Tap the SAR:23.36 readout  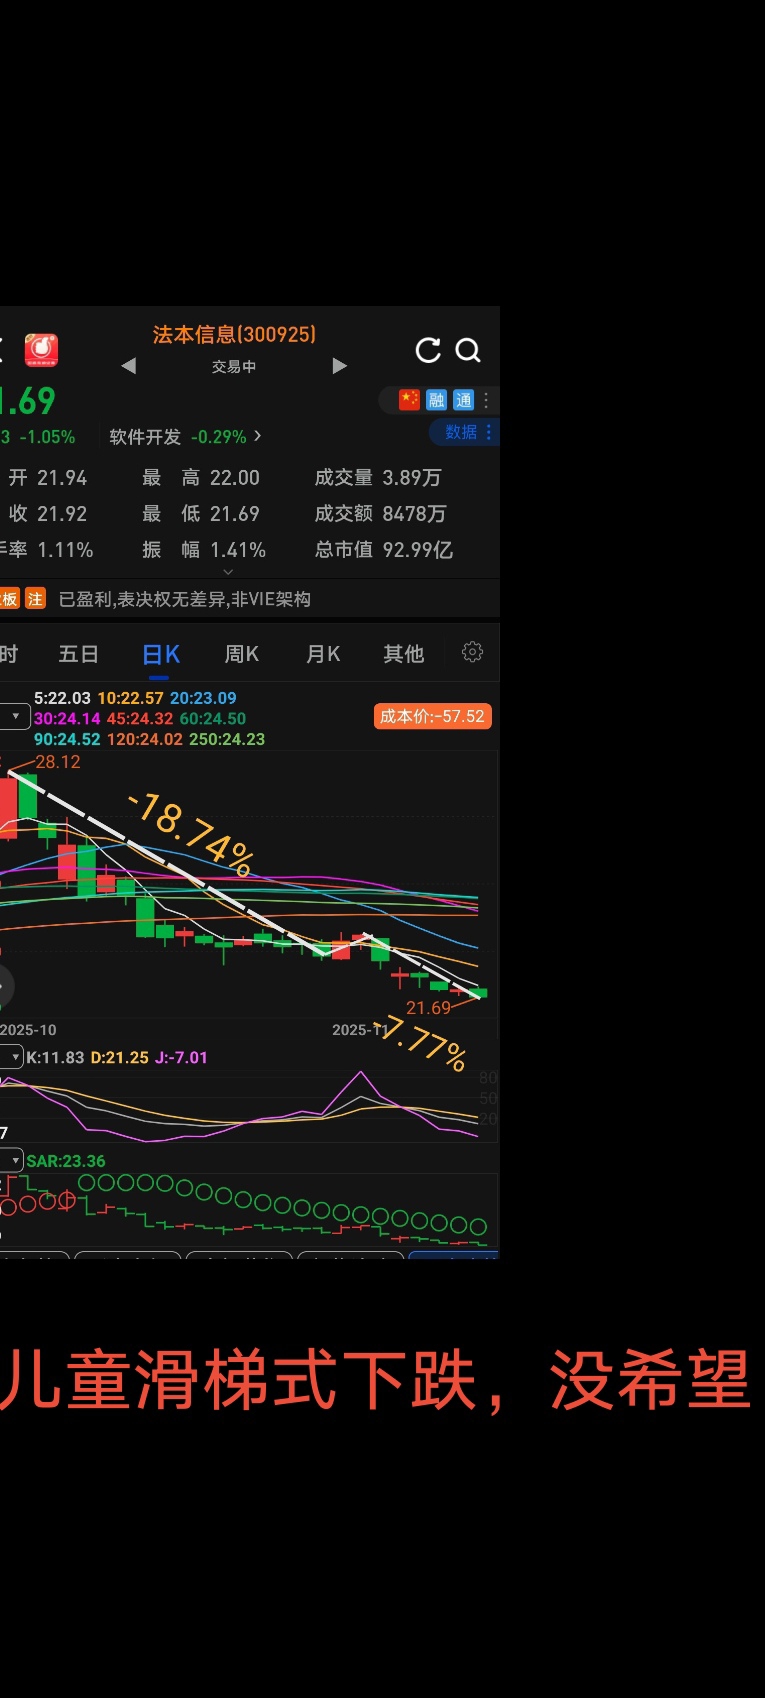point(66,1161)
